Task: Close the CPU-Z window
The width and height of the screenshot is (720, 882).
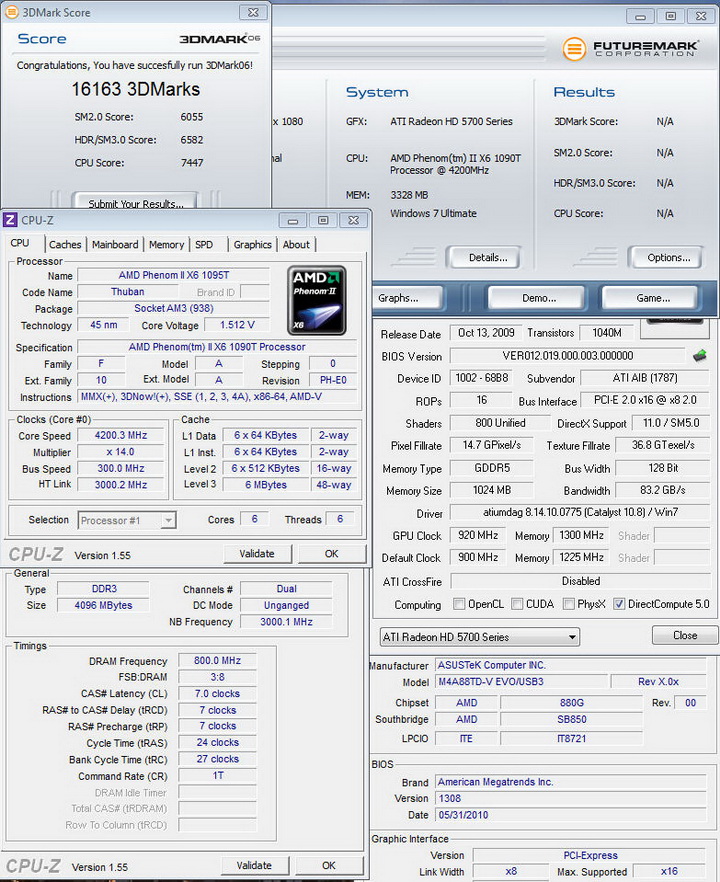Action: (354, 220)
